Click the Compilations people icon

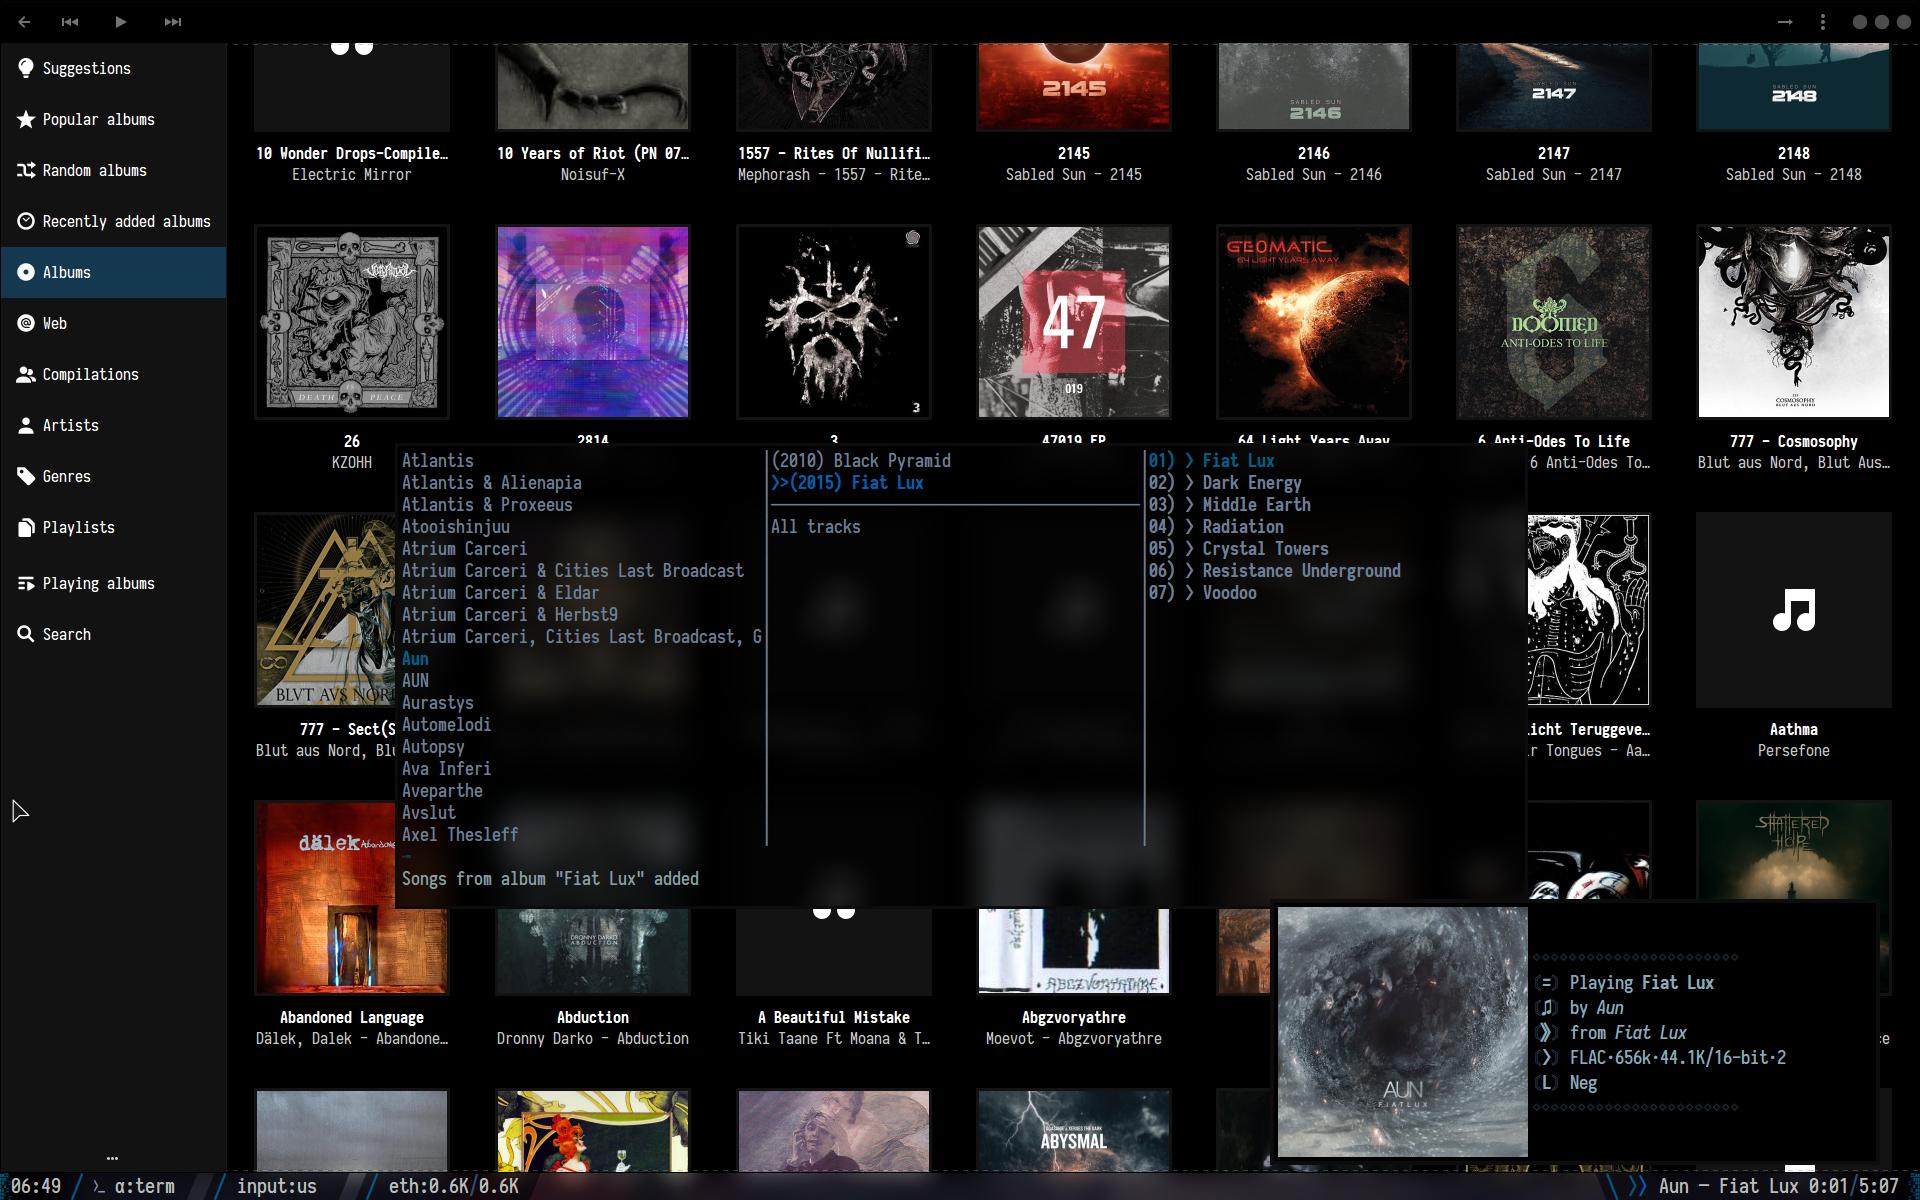coord(26,374)
